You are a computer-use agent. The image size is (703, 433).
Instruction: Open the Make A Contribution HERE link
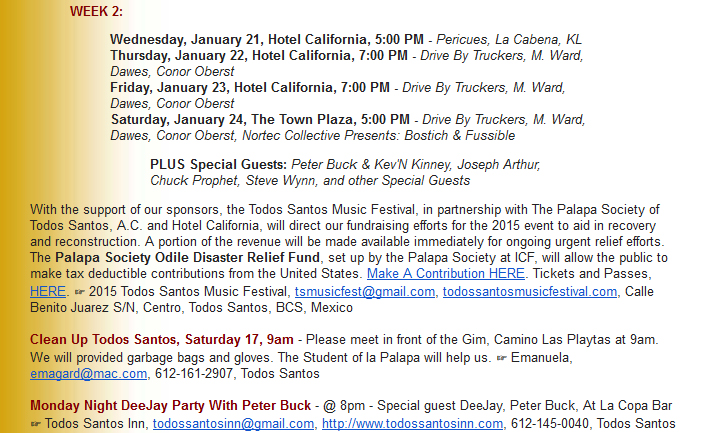tap(445, 273)
